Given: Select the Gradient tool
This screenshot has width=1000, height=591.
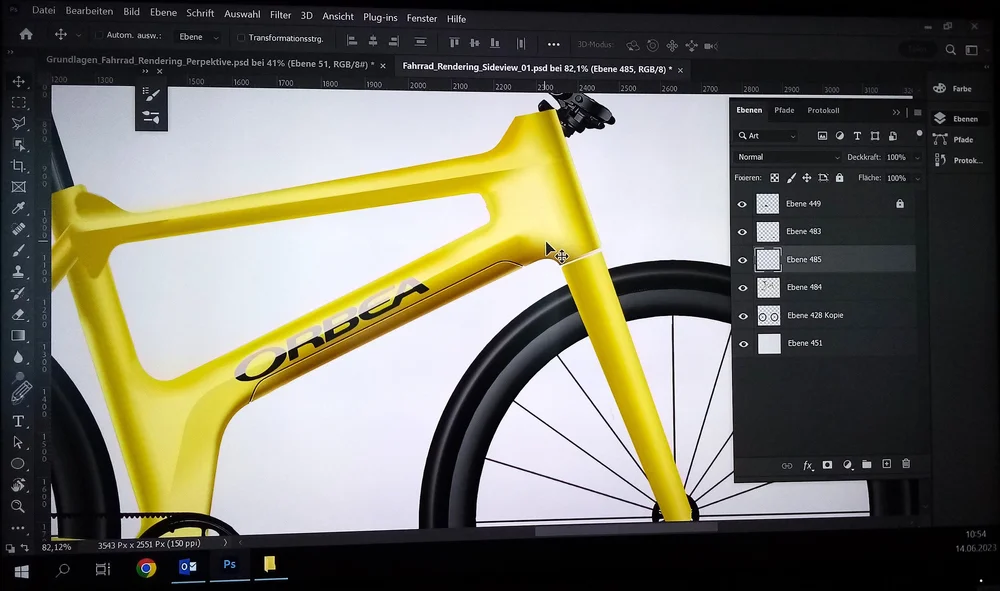Looking at the screenshot, I should [x=18, y=335].
